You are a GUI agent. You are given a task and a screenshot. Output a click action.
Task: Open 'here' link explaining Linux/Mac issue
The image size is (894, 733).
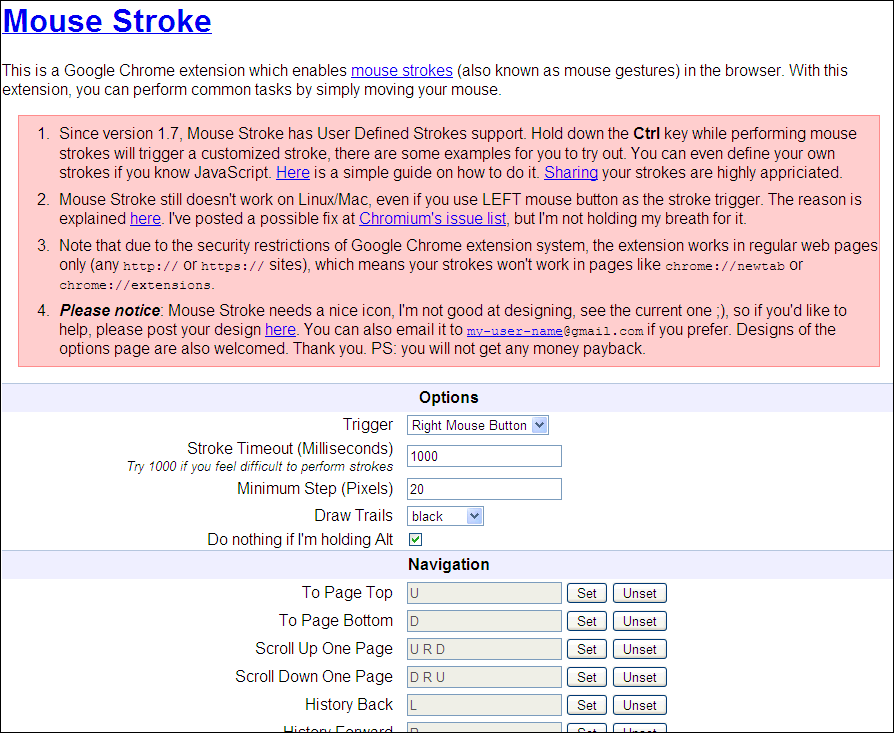point(145,219)
